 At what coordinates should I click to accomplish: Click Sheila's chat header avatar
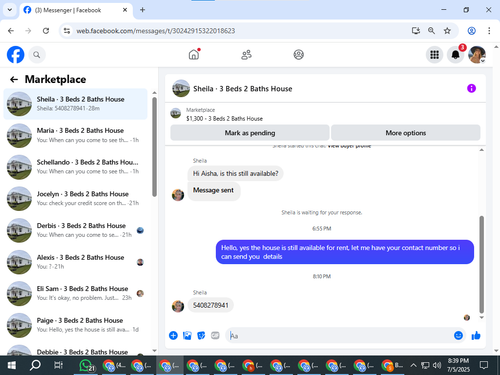[181, 88]
